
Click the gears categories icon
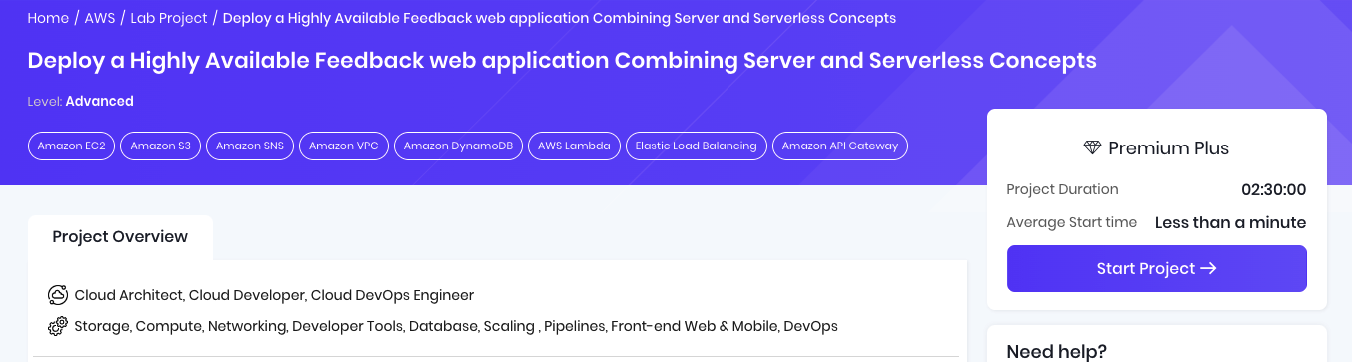[58, 326]
